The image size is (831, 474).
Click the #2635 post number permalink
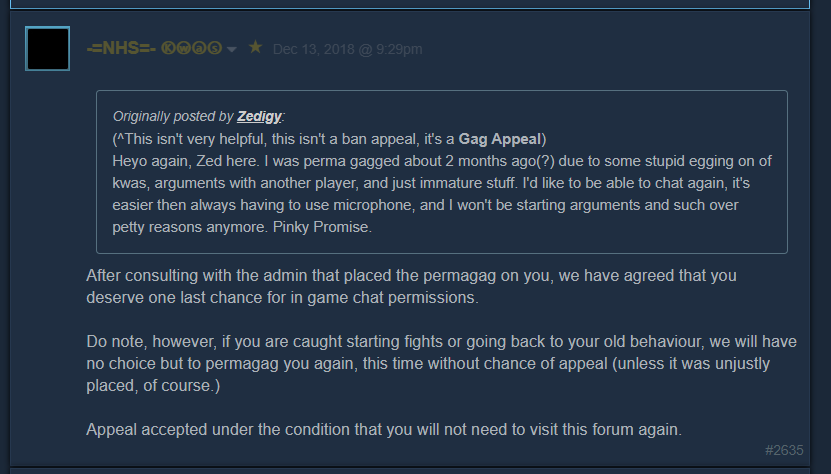tap(784, 451)
